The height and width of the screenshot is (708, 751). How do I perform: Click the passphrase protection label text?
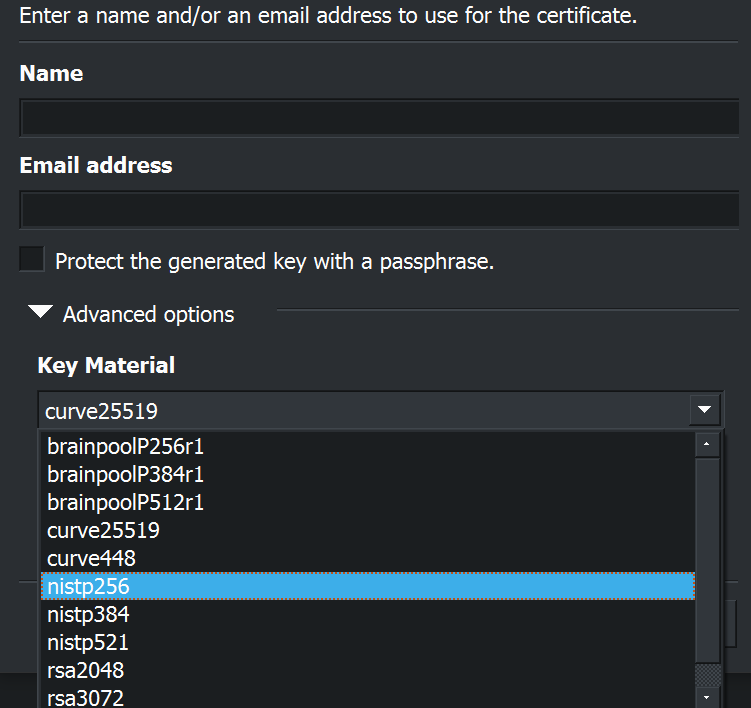pyautogui.click(x=274, y=262)
